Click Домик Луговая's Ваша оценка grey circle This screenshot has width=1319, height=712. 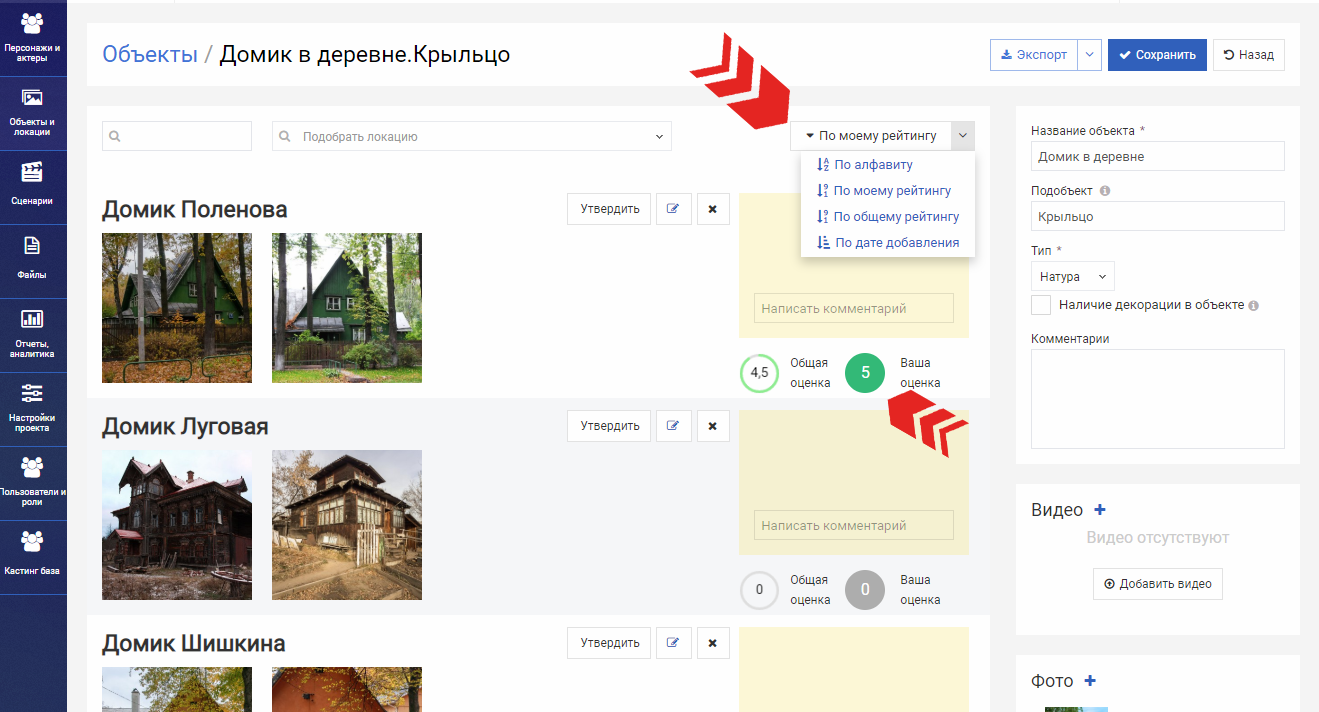pyautogui.click(x=865, y=590)
